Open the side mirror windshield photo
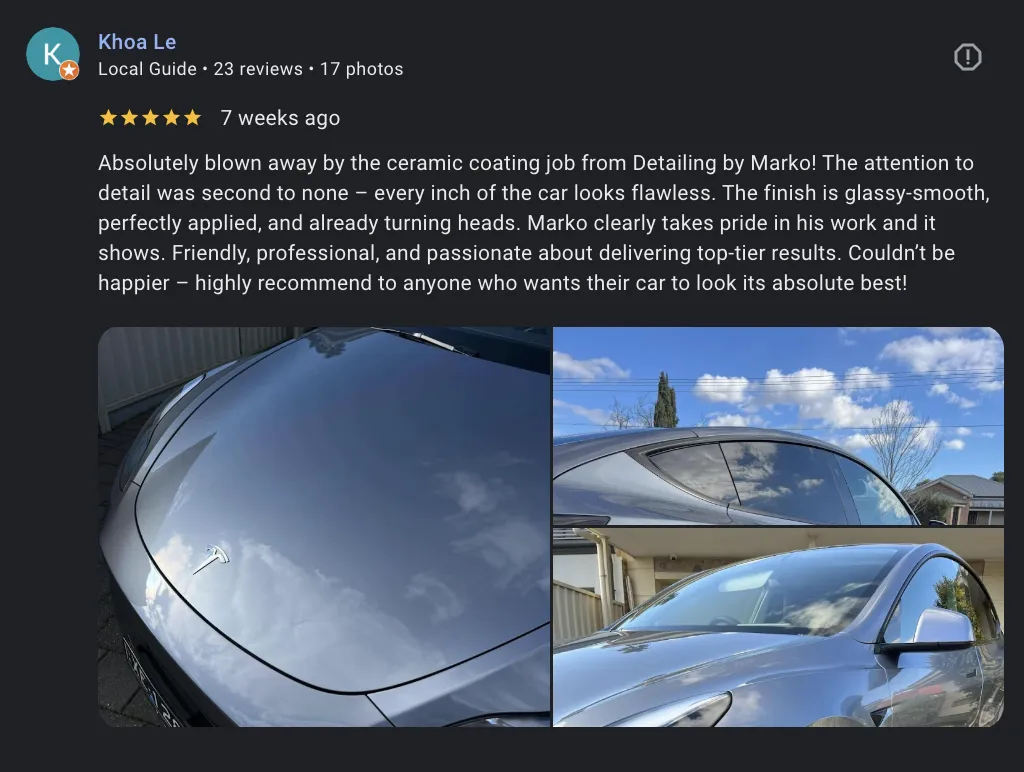The width and height of the screenshot is (1024, 772). pyautogui.click(x=778, y=628)
